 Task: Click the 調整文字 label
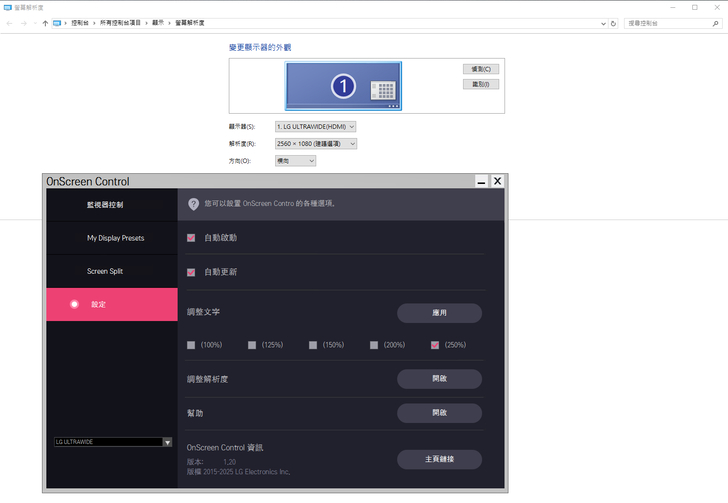(x=203, y=312)
